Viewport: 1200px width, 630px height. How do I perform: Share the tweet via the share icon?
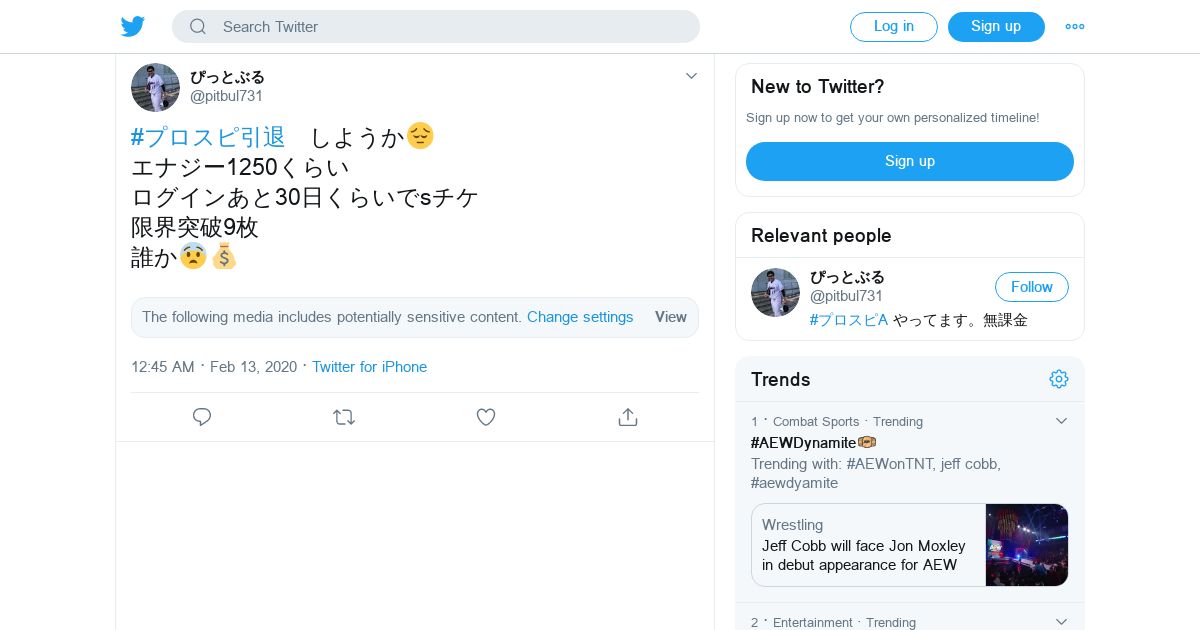point(628,417)
